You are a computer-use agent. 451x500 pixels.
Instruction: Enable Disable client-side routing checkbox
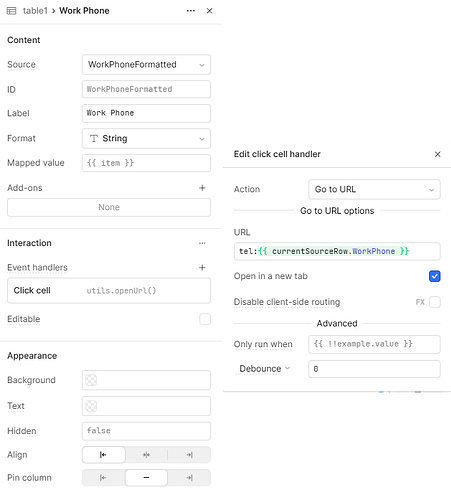tap(435, 302)
